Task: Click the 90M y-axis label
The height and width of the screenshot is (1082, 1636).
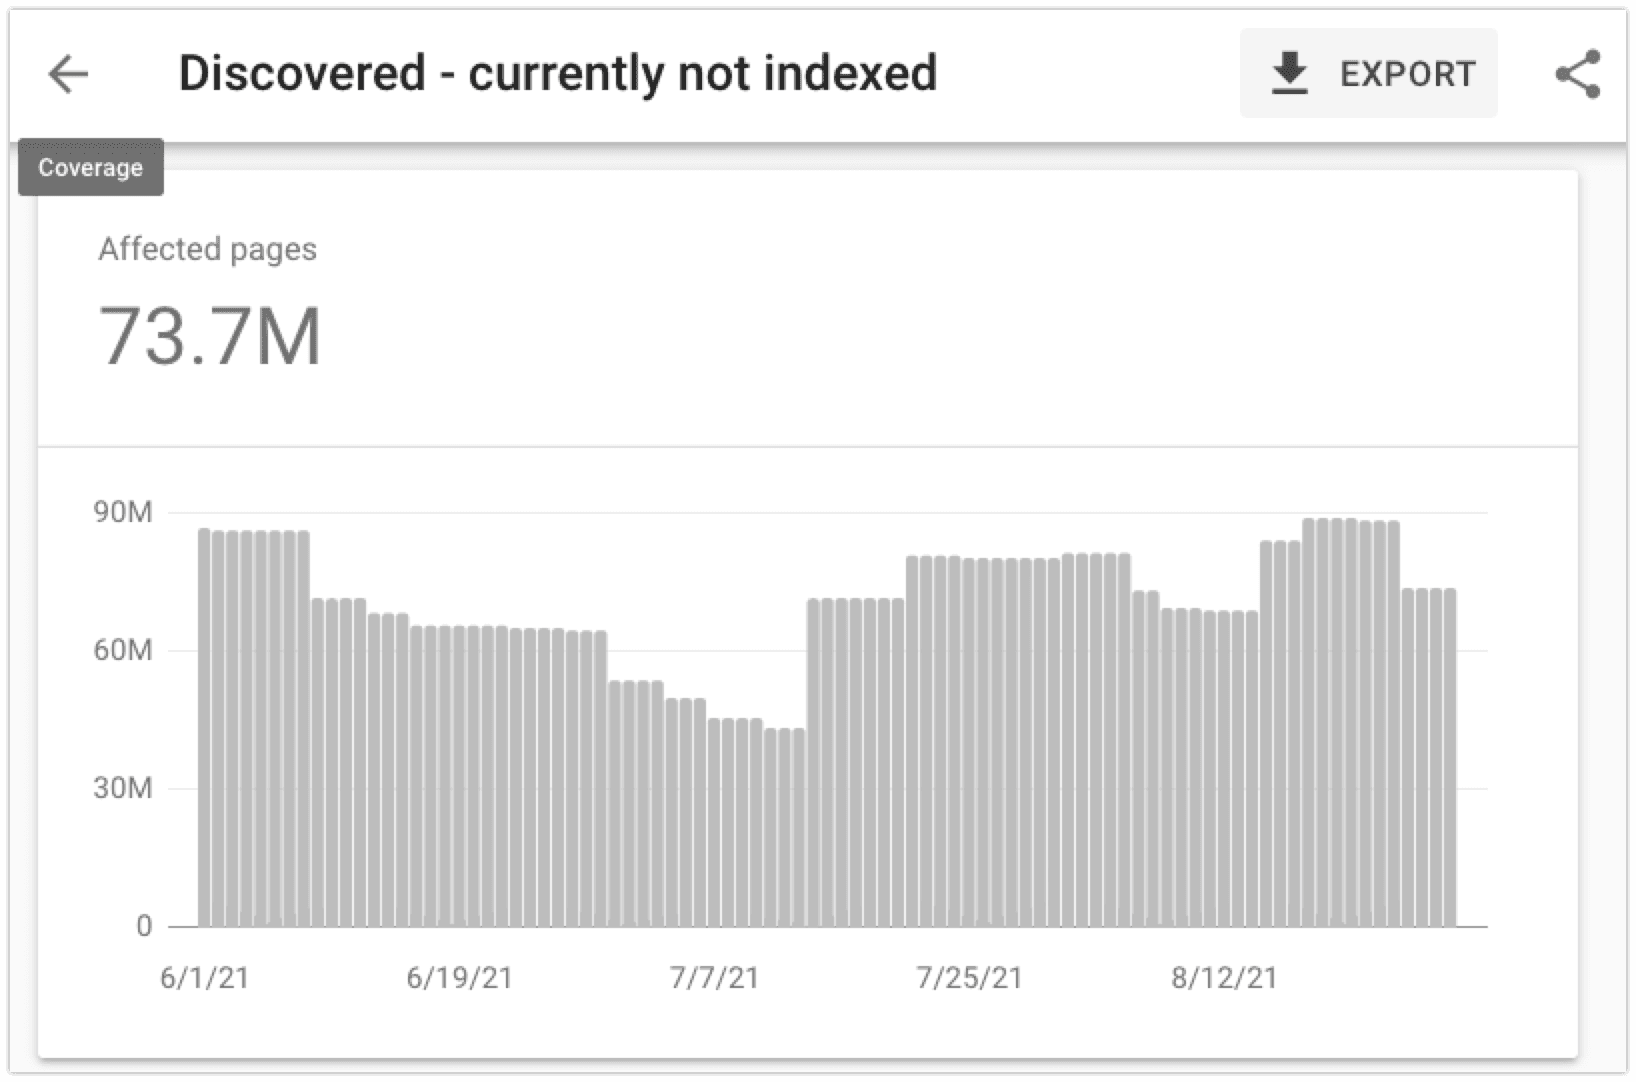Action: (123, 512)
